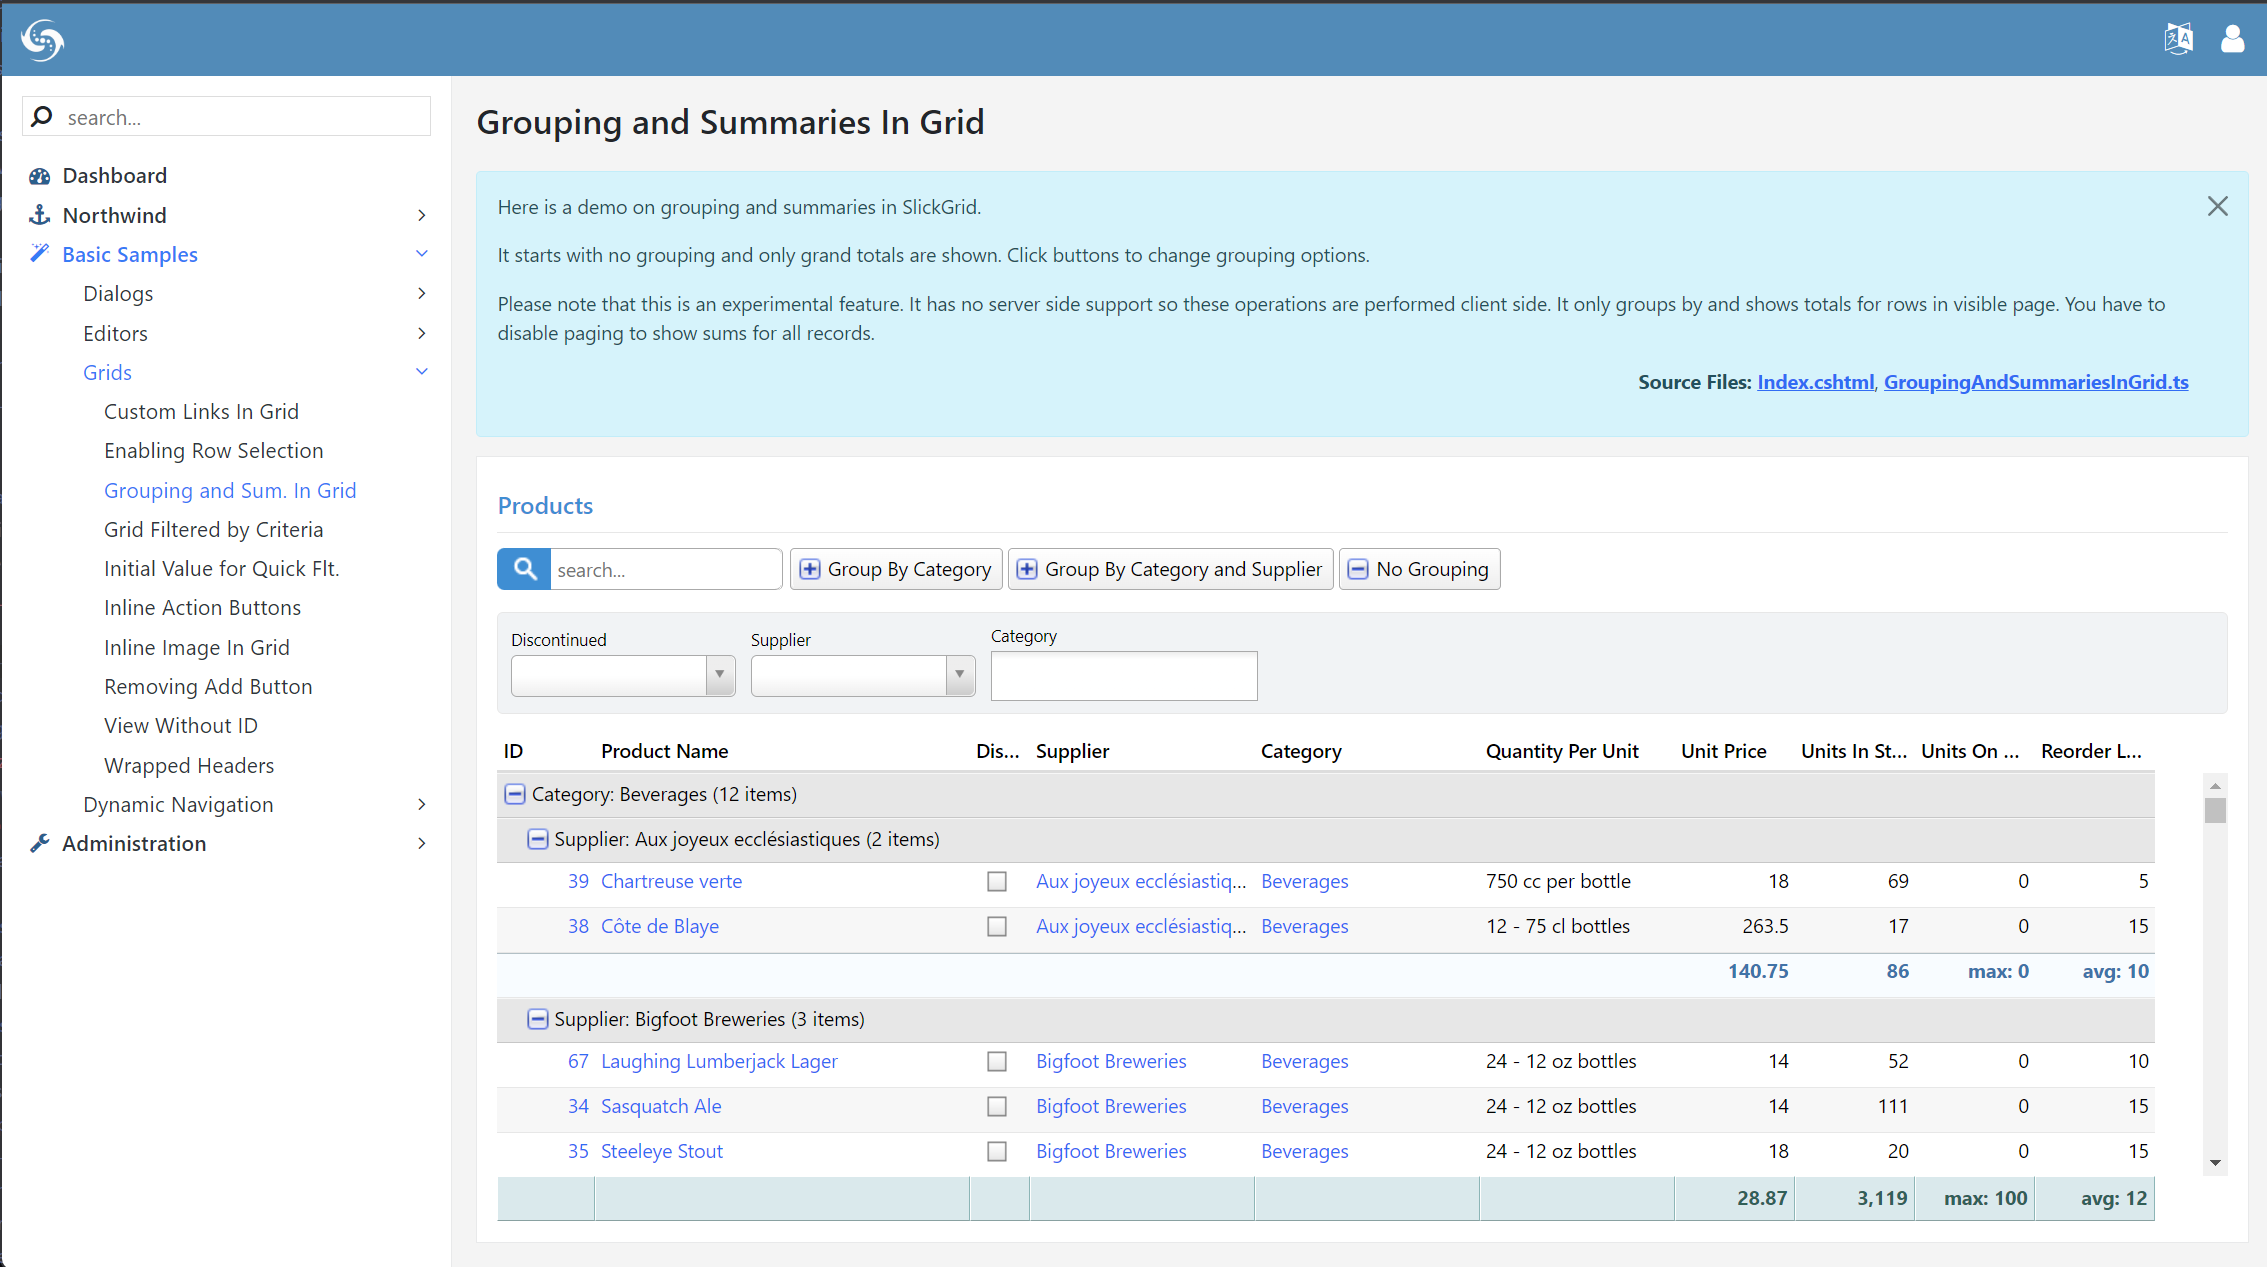Click the Serenity logo icon in header
The image size is (2267, 1267).
point(42,40)
